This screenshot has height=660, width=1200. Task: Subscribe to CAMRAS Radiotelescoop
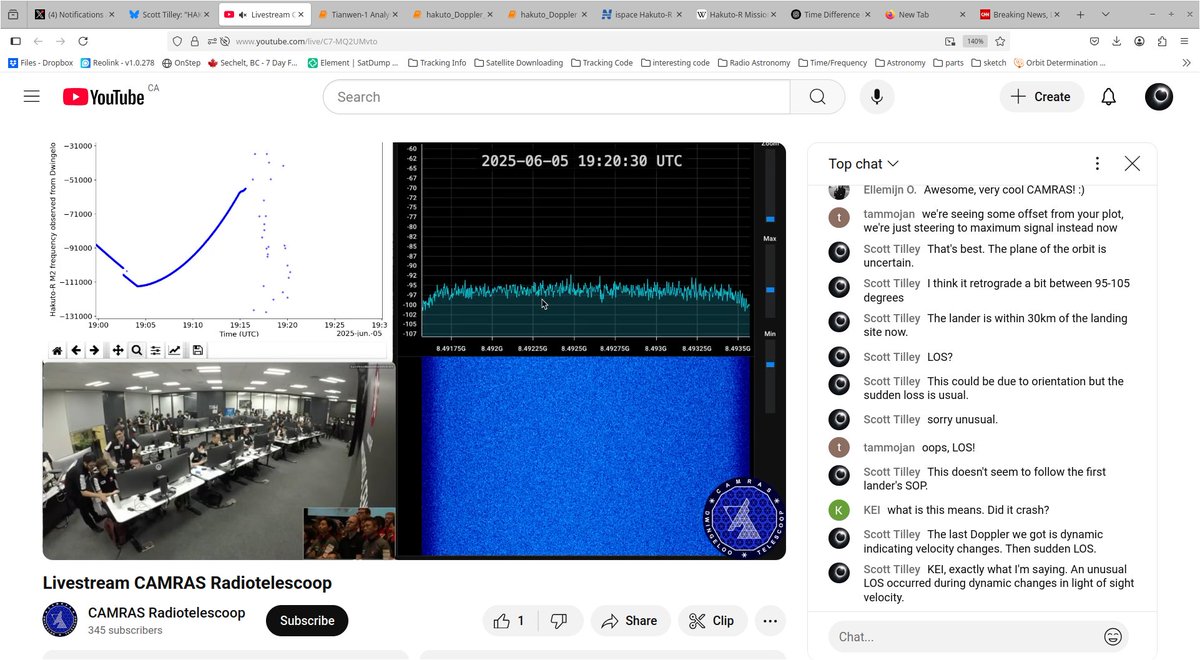[307, 621]
